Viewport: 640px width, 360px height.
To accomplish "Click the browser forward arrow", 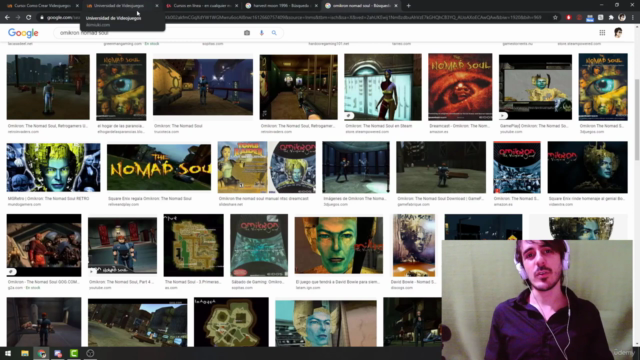I will [x=18, y=18].
